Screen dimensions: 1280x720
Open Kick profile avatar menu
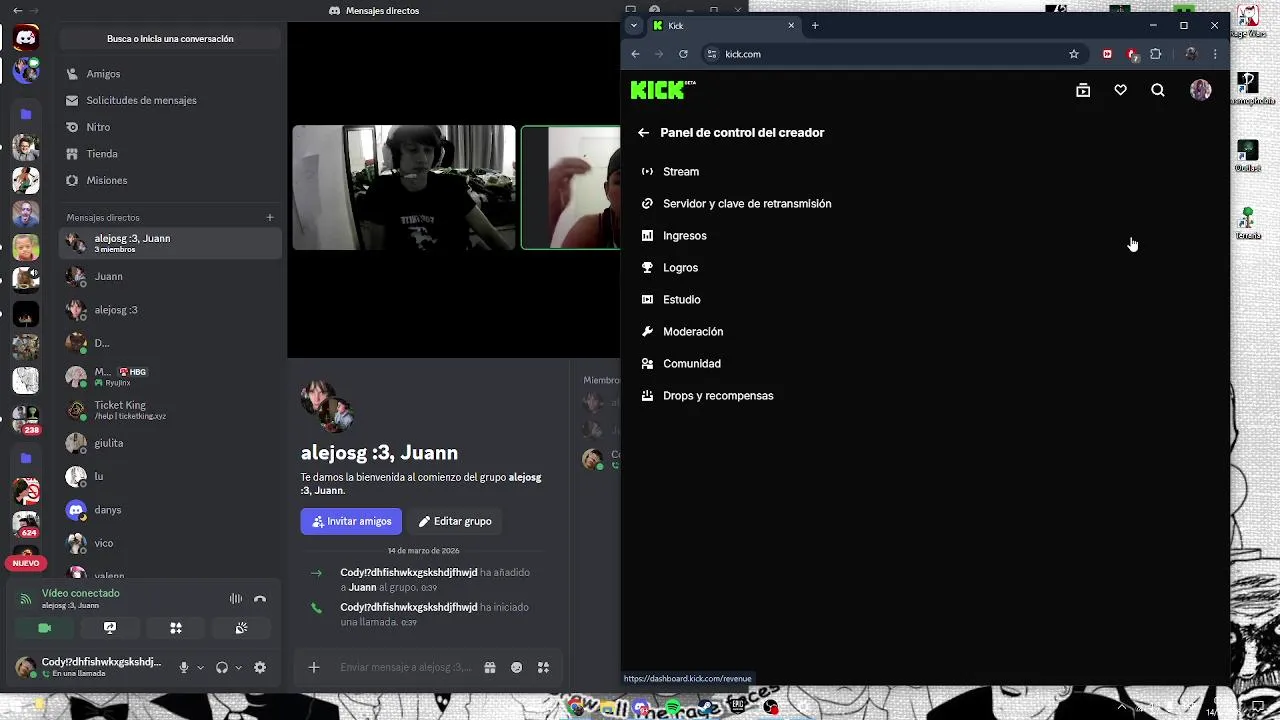point(1200,90)
